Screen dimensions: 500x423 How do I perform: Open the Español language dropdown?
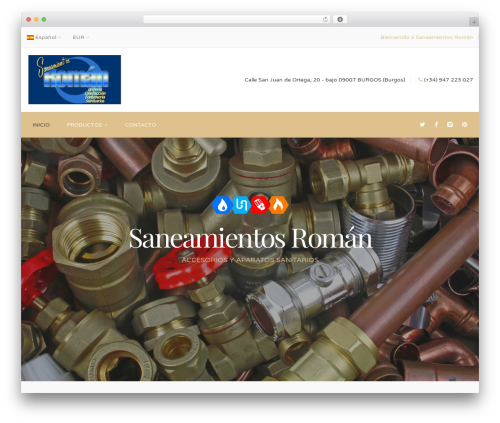point(44,37)
